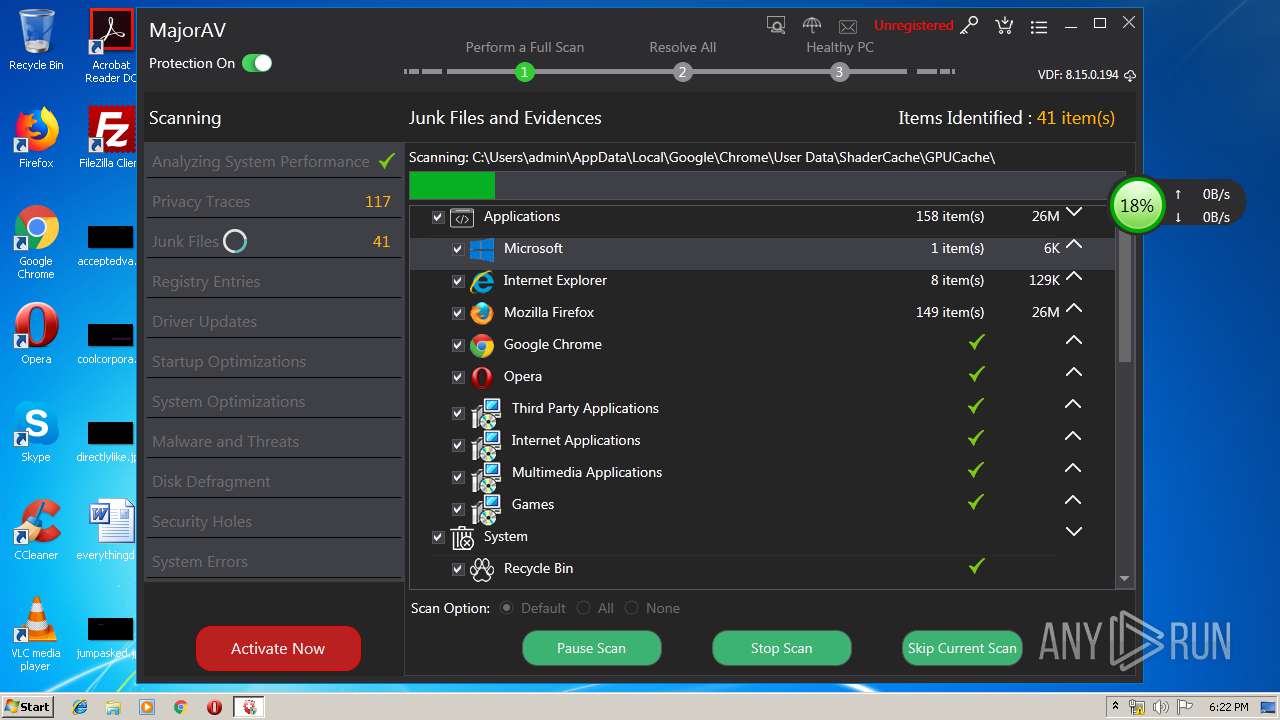
Task: Select Disk Defragment in the sidebar
Action: (x=273, y=481)
